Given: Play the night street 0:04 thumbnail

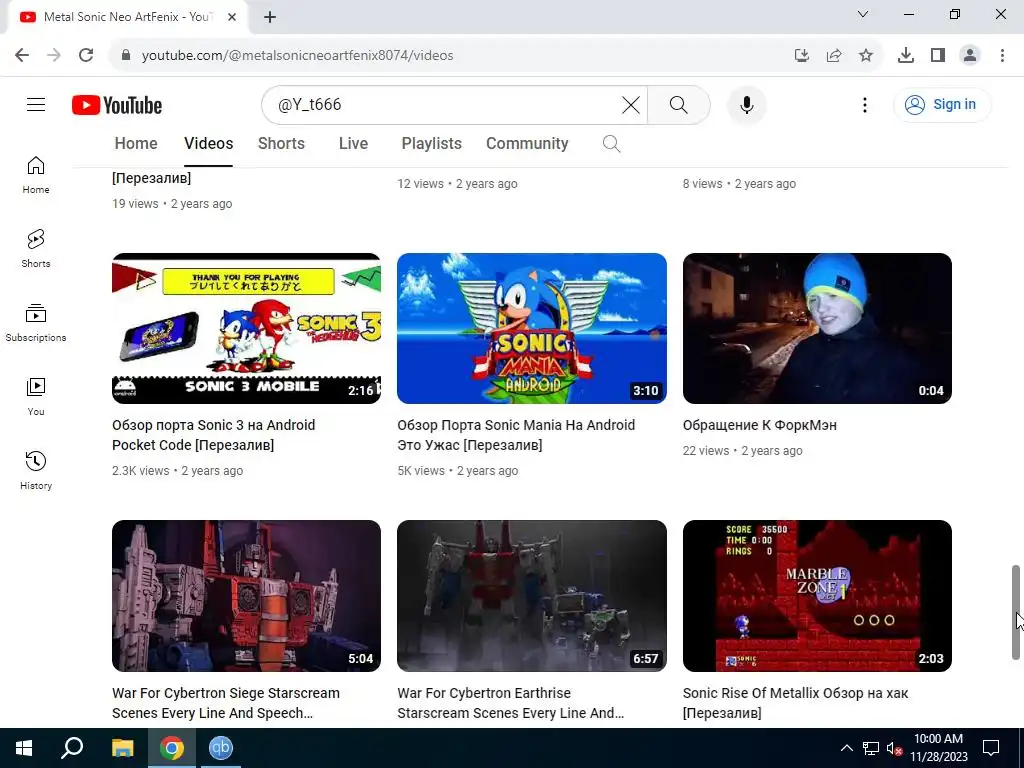Looking at the screenshot, I should click(817, 328).
